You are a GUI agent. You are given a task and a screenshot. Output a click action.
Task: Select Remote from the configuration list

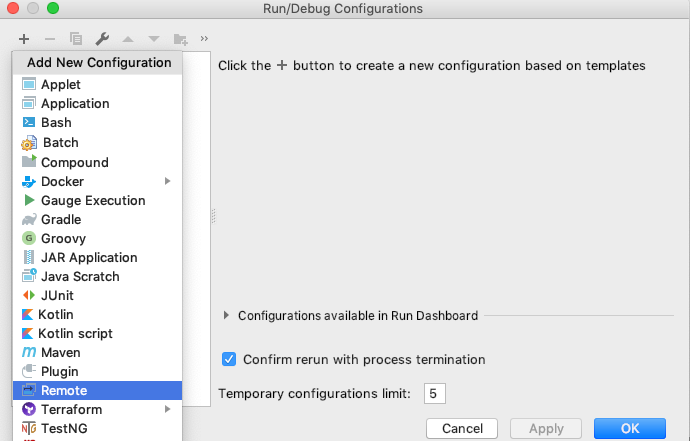pos(97,390)
